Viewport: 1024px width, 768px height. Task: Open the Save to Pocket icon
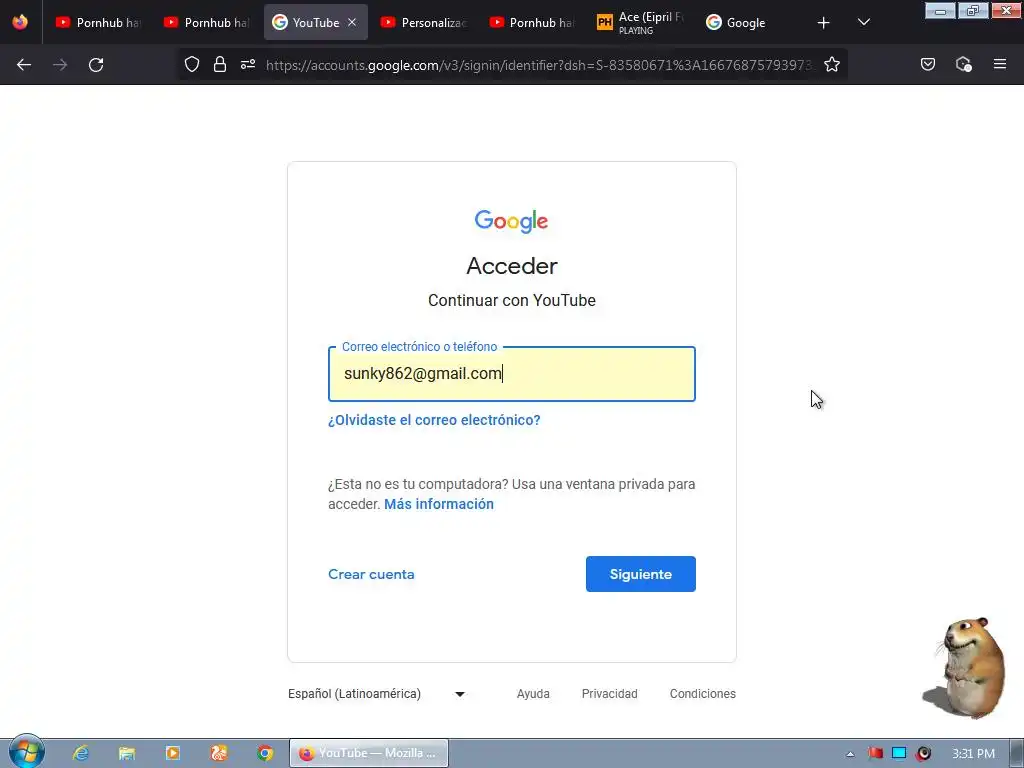928,64
